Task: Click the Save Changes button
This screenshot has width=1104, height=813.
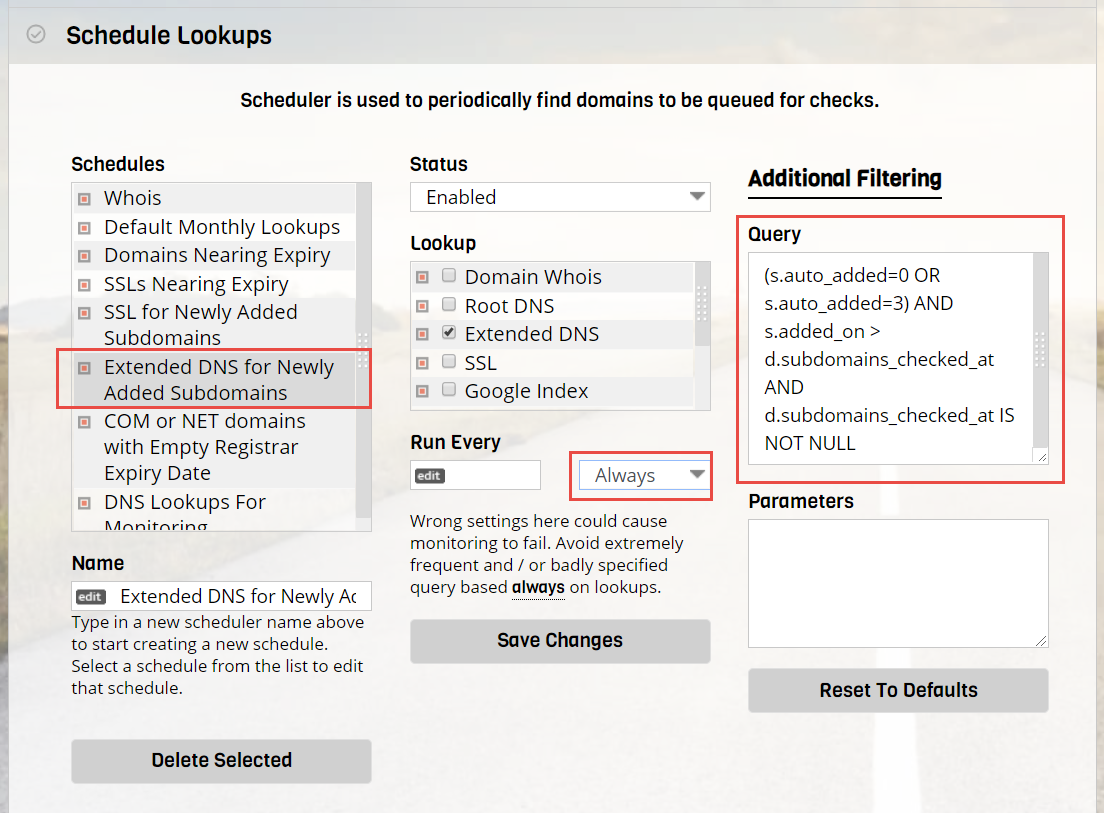Action: pos(560,641)
